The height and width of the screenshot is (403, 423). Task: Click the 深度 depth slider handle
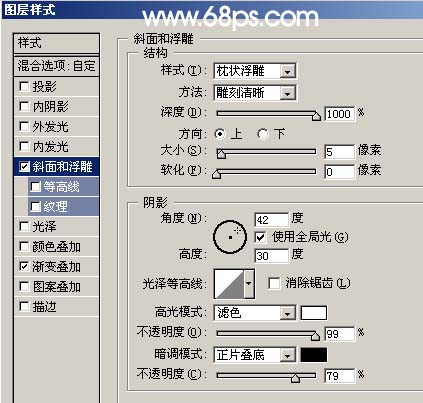tap(316, 116)
